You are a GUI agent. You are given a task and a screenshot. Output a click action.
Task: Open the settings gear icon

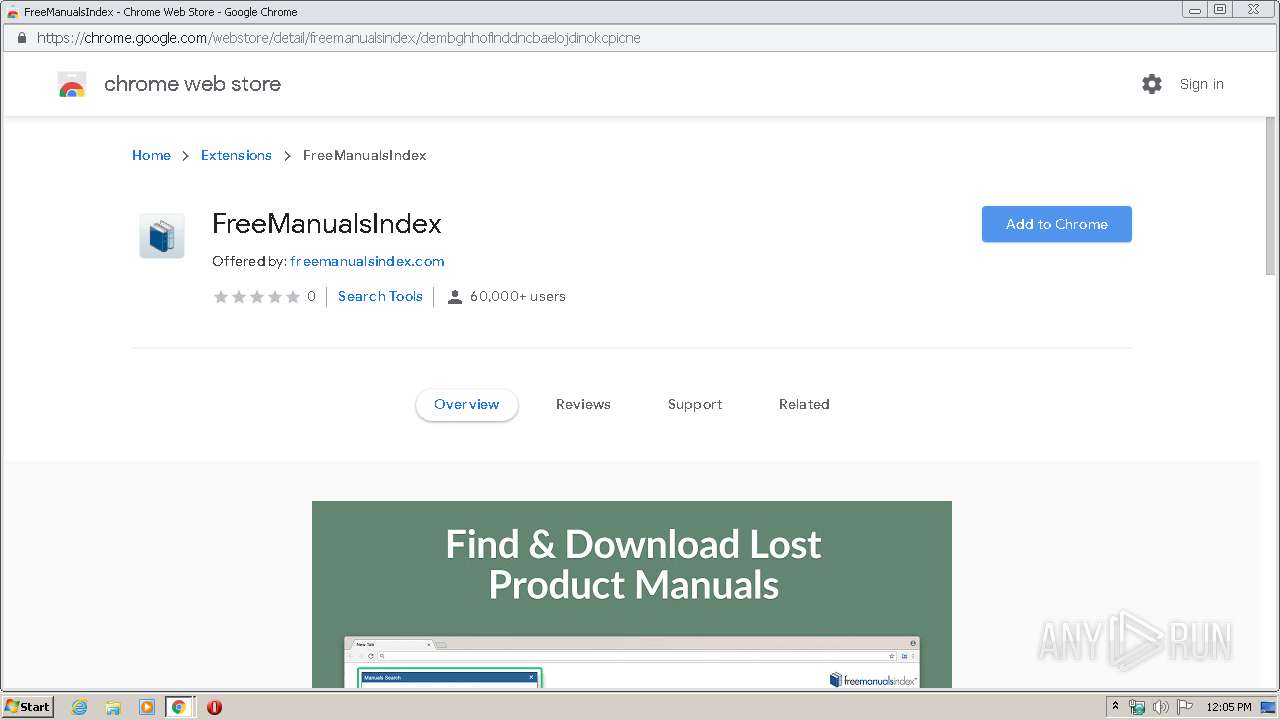1152,84
